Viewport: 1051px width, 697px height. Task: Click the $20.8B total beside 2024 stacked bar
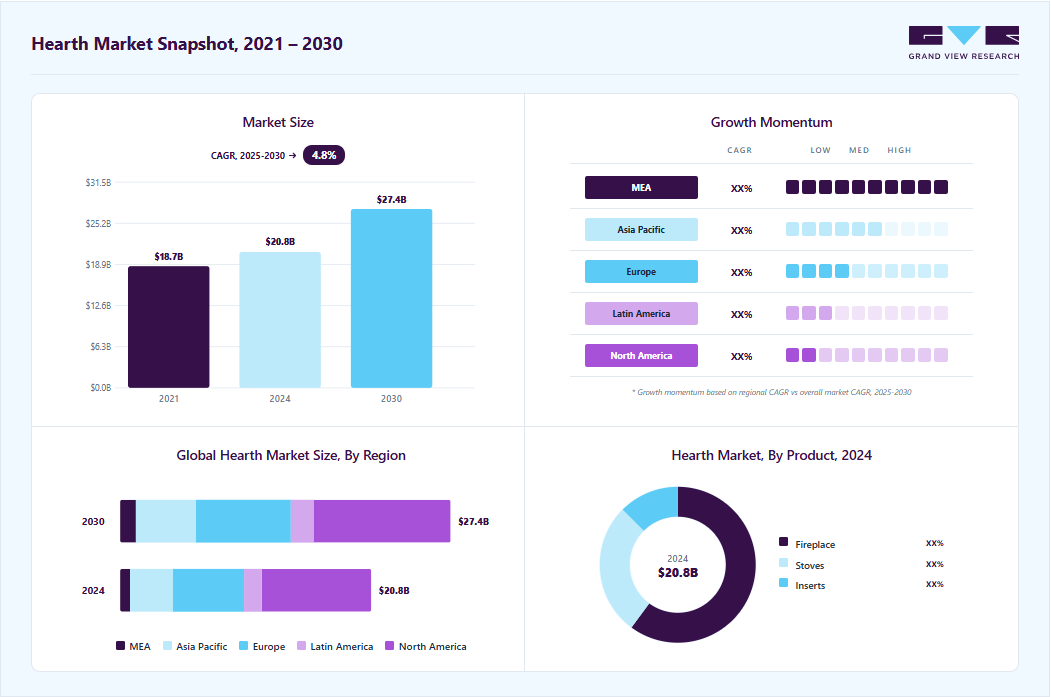pyautogui.click(x=394, y=590)
